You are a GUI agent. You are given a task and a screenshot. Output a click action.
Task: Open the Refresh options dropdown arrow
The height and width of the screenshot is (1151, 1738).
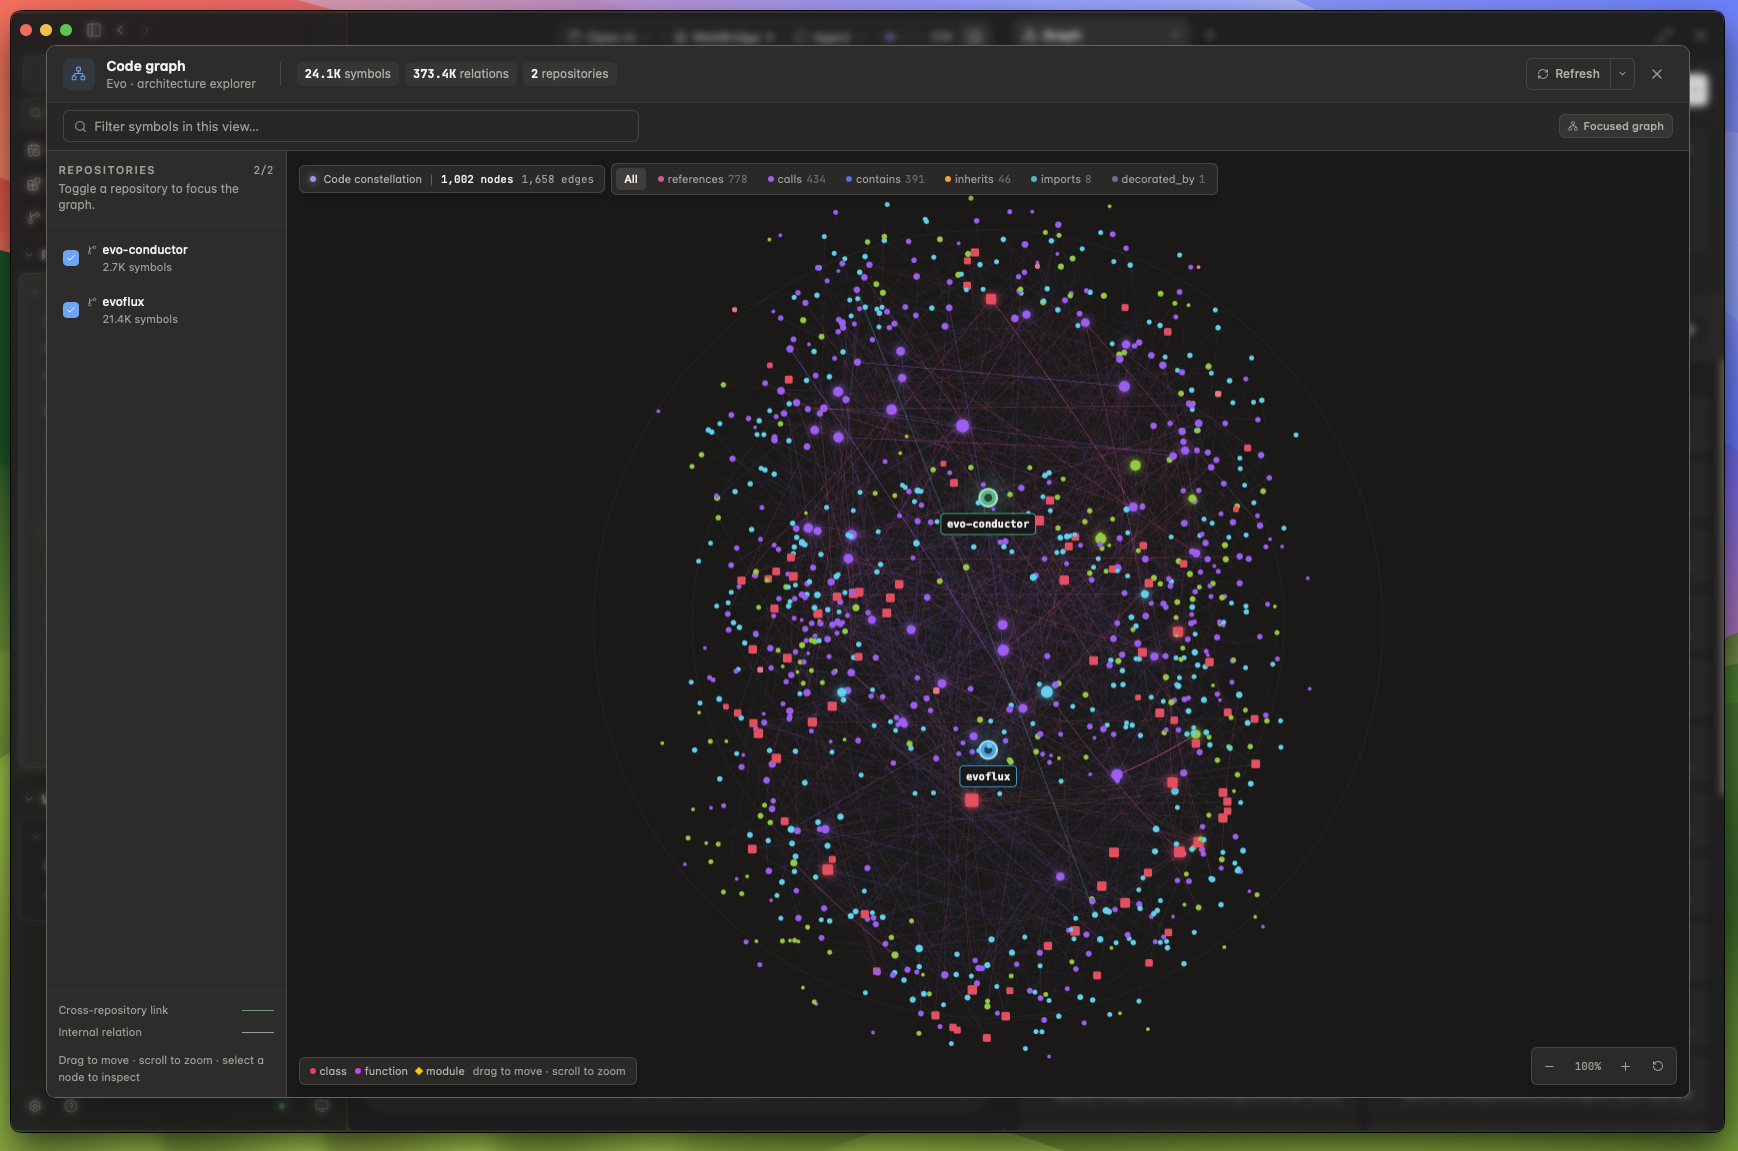(1623, 74)
